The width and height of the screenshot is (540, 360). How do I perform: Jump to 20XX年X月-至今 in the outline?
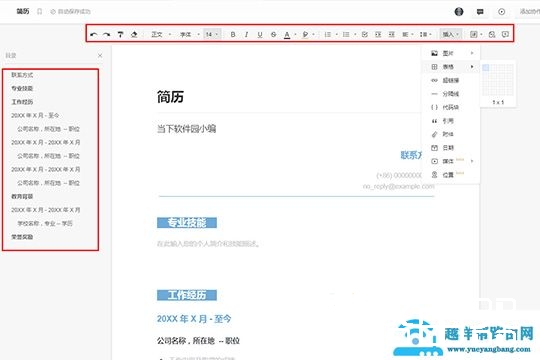click(35, 115)
